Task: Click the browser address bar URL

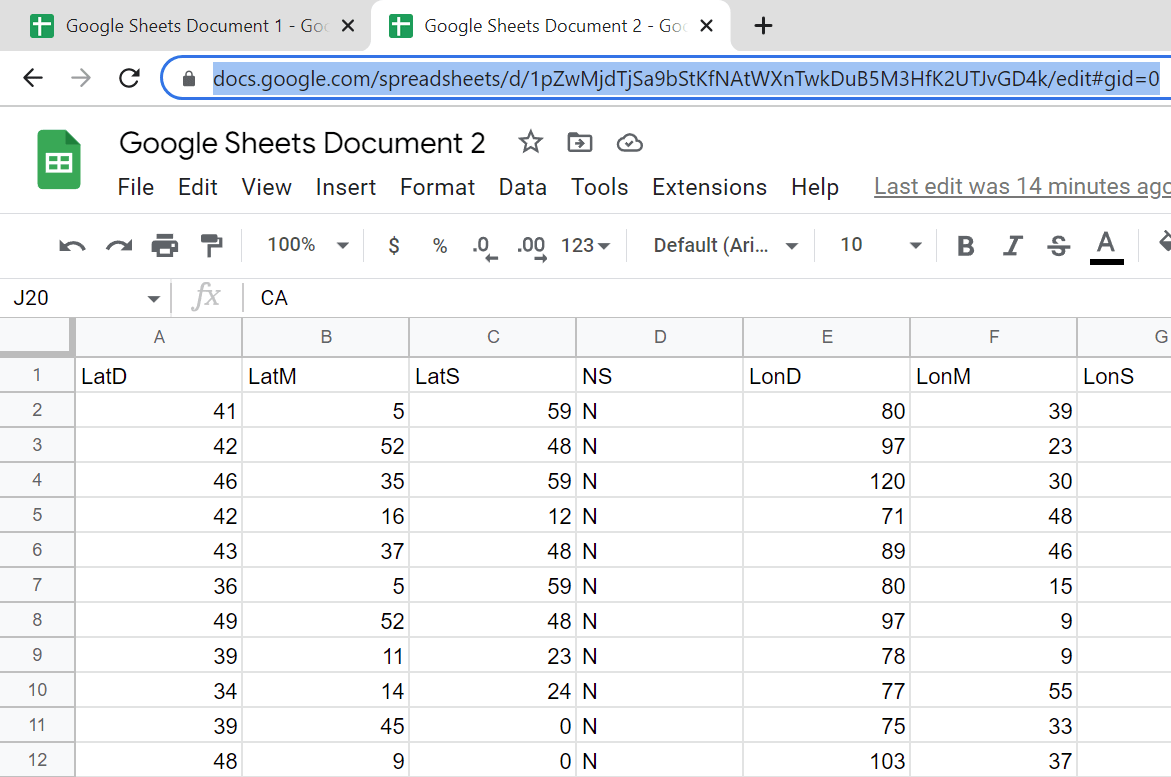Action: click(686, 78)
